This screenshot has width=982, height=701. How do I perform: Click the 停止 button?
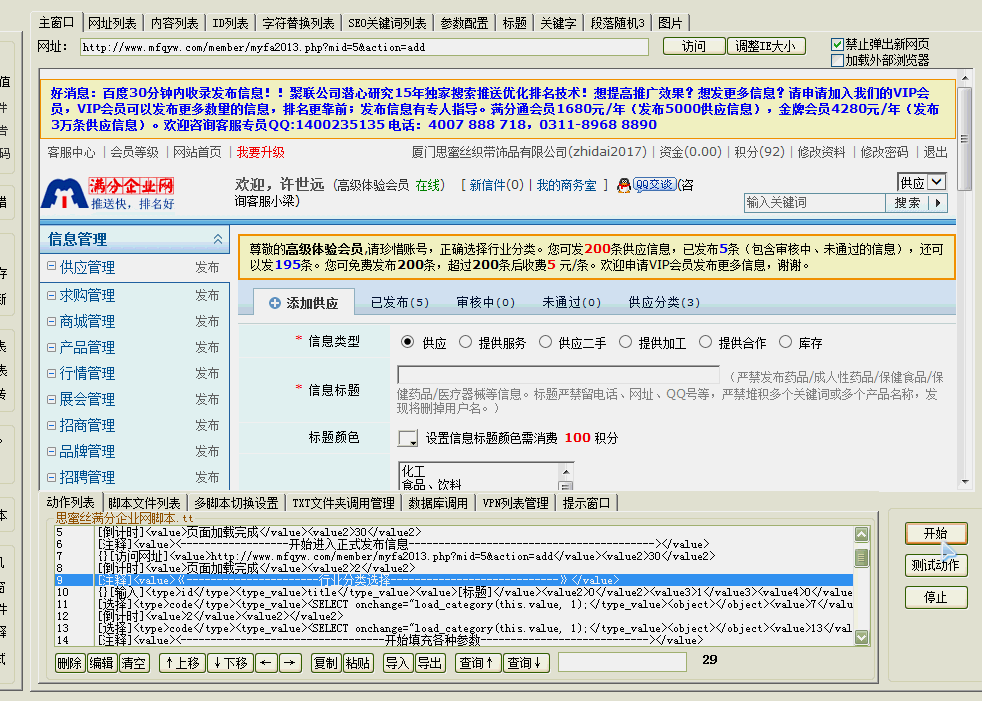point(936,597)
